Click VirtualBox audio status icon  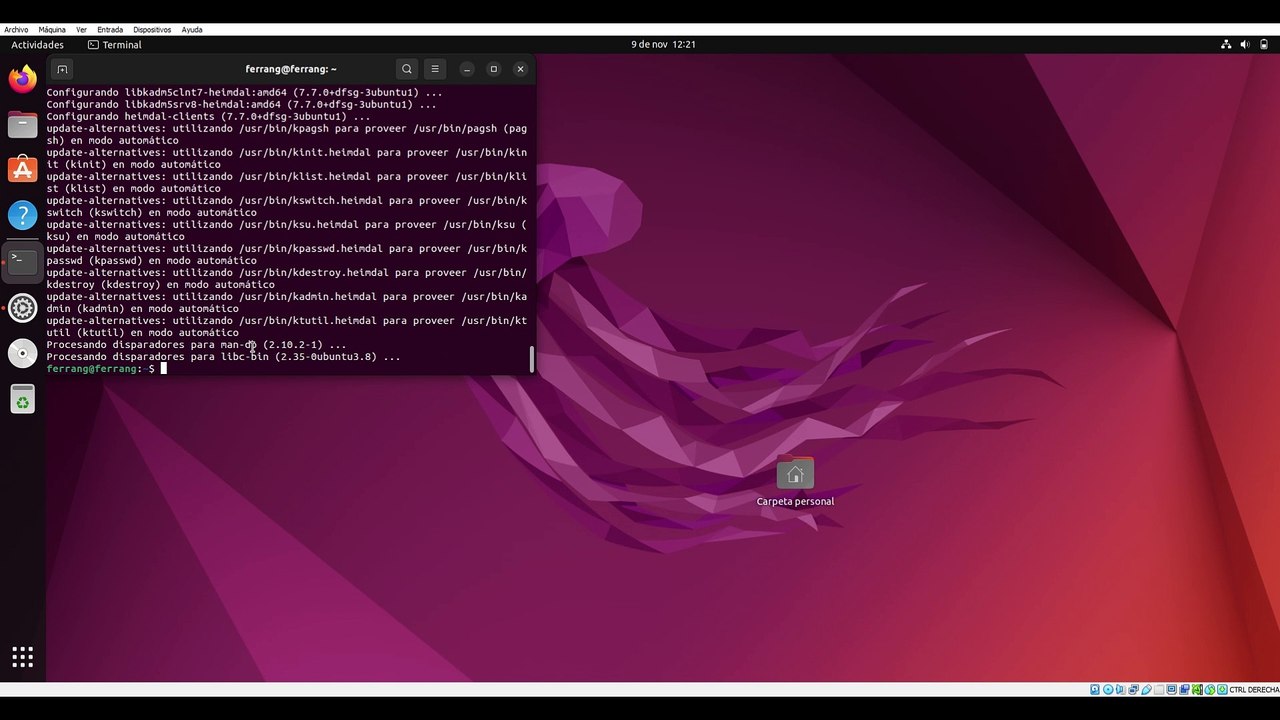pyautogui.click(x=1121, y=690)
